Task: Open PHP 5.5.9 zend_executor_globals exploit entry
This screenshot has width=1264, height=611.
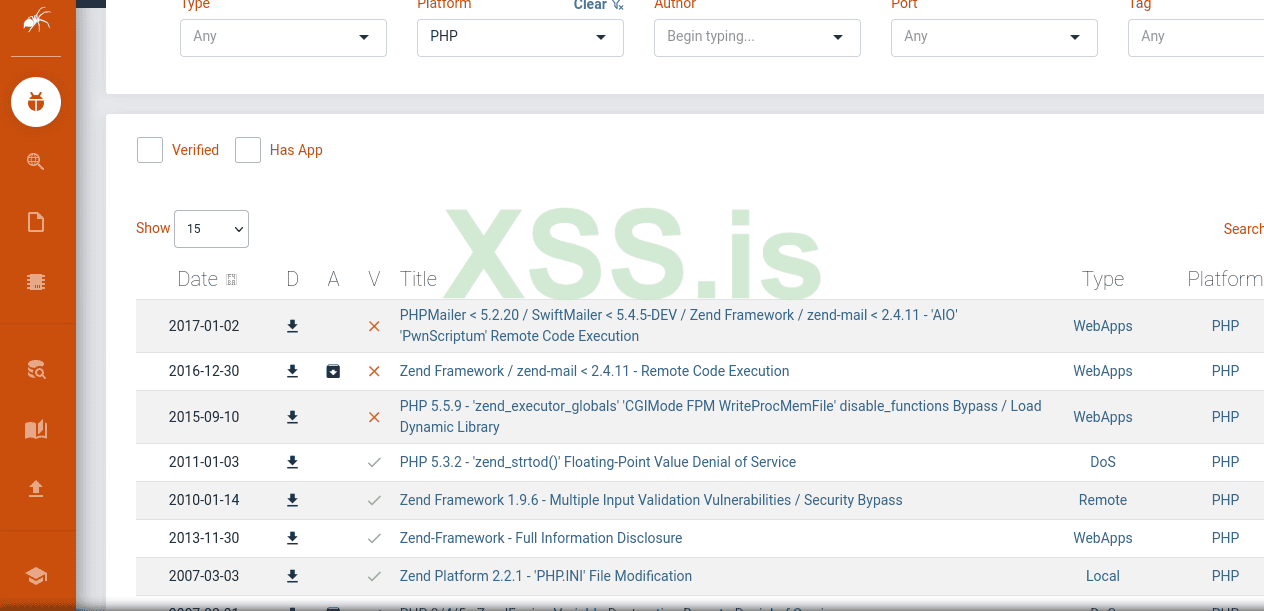Action: pyautogui.click(x=720, y=417)
